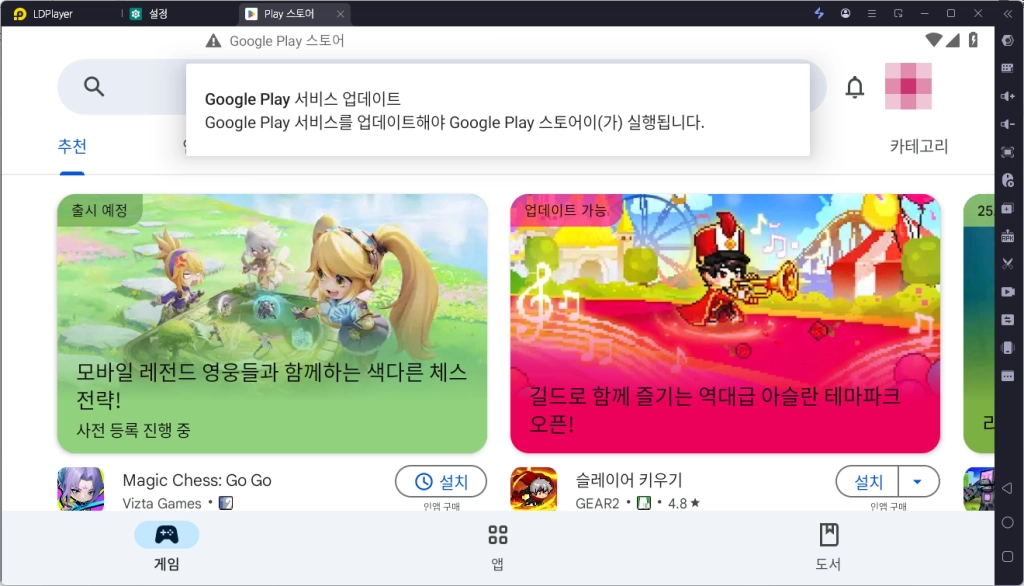Click the volume down icon in sidebar
The height and width of the screenshot is (586, 1024).
click(1008, 124)
